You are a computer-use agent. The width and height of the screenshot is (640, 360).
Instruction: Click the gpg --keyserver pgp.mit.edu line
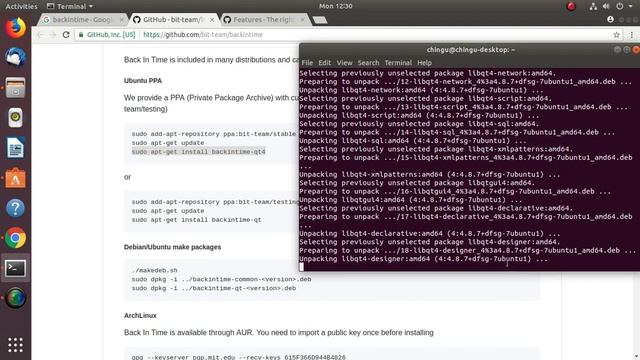[x=238, y=357]
